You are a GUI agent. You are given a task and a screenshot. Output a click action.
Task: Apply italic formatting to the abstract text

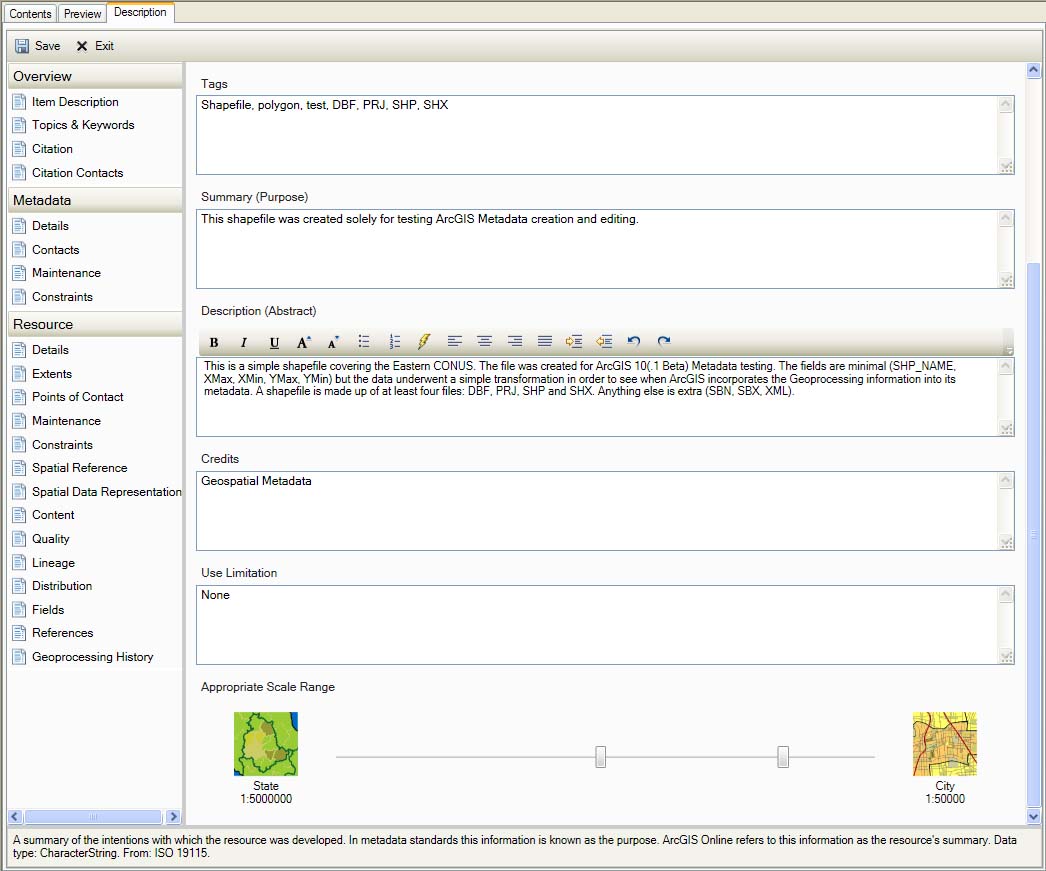click(243, 341)
